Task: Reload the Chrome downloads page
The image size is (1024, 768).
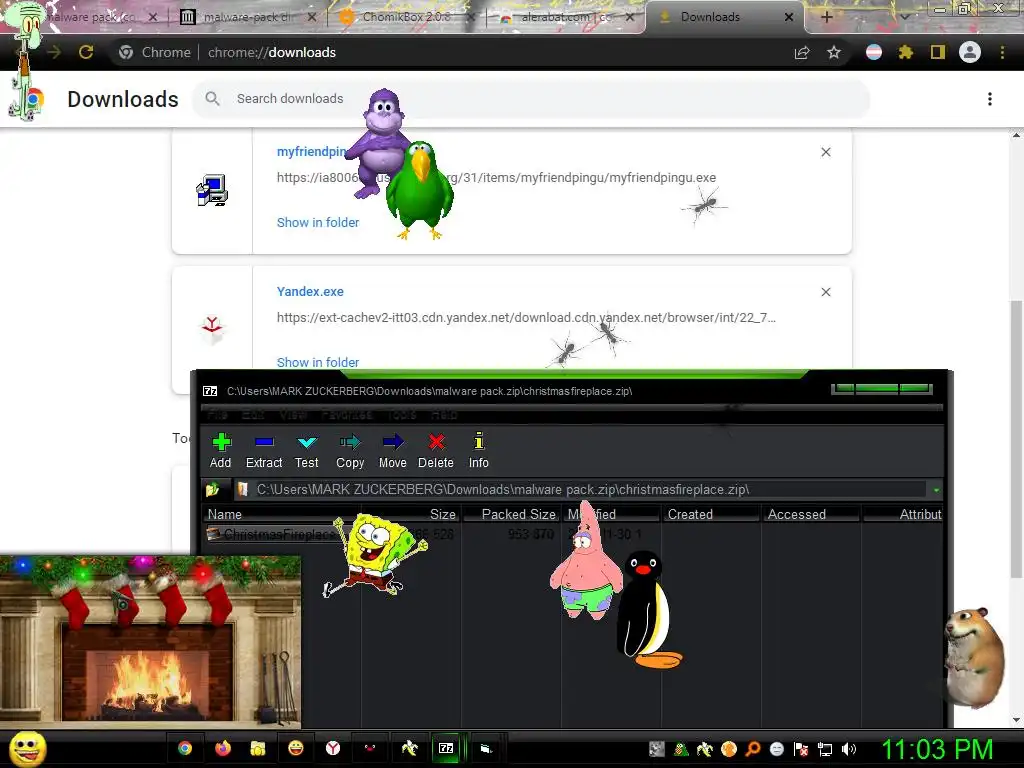Action: [x=86, y=52]
